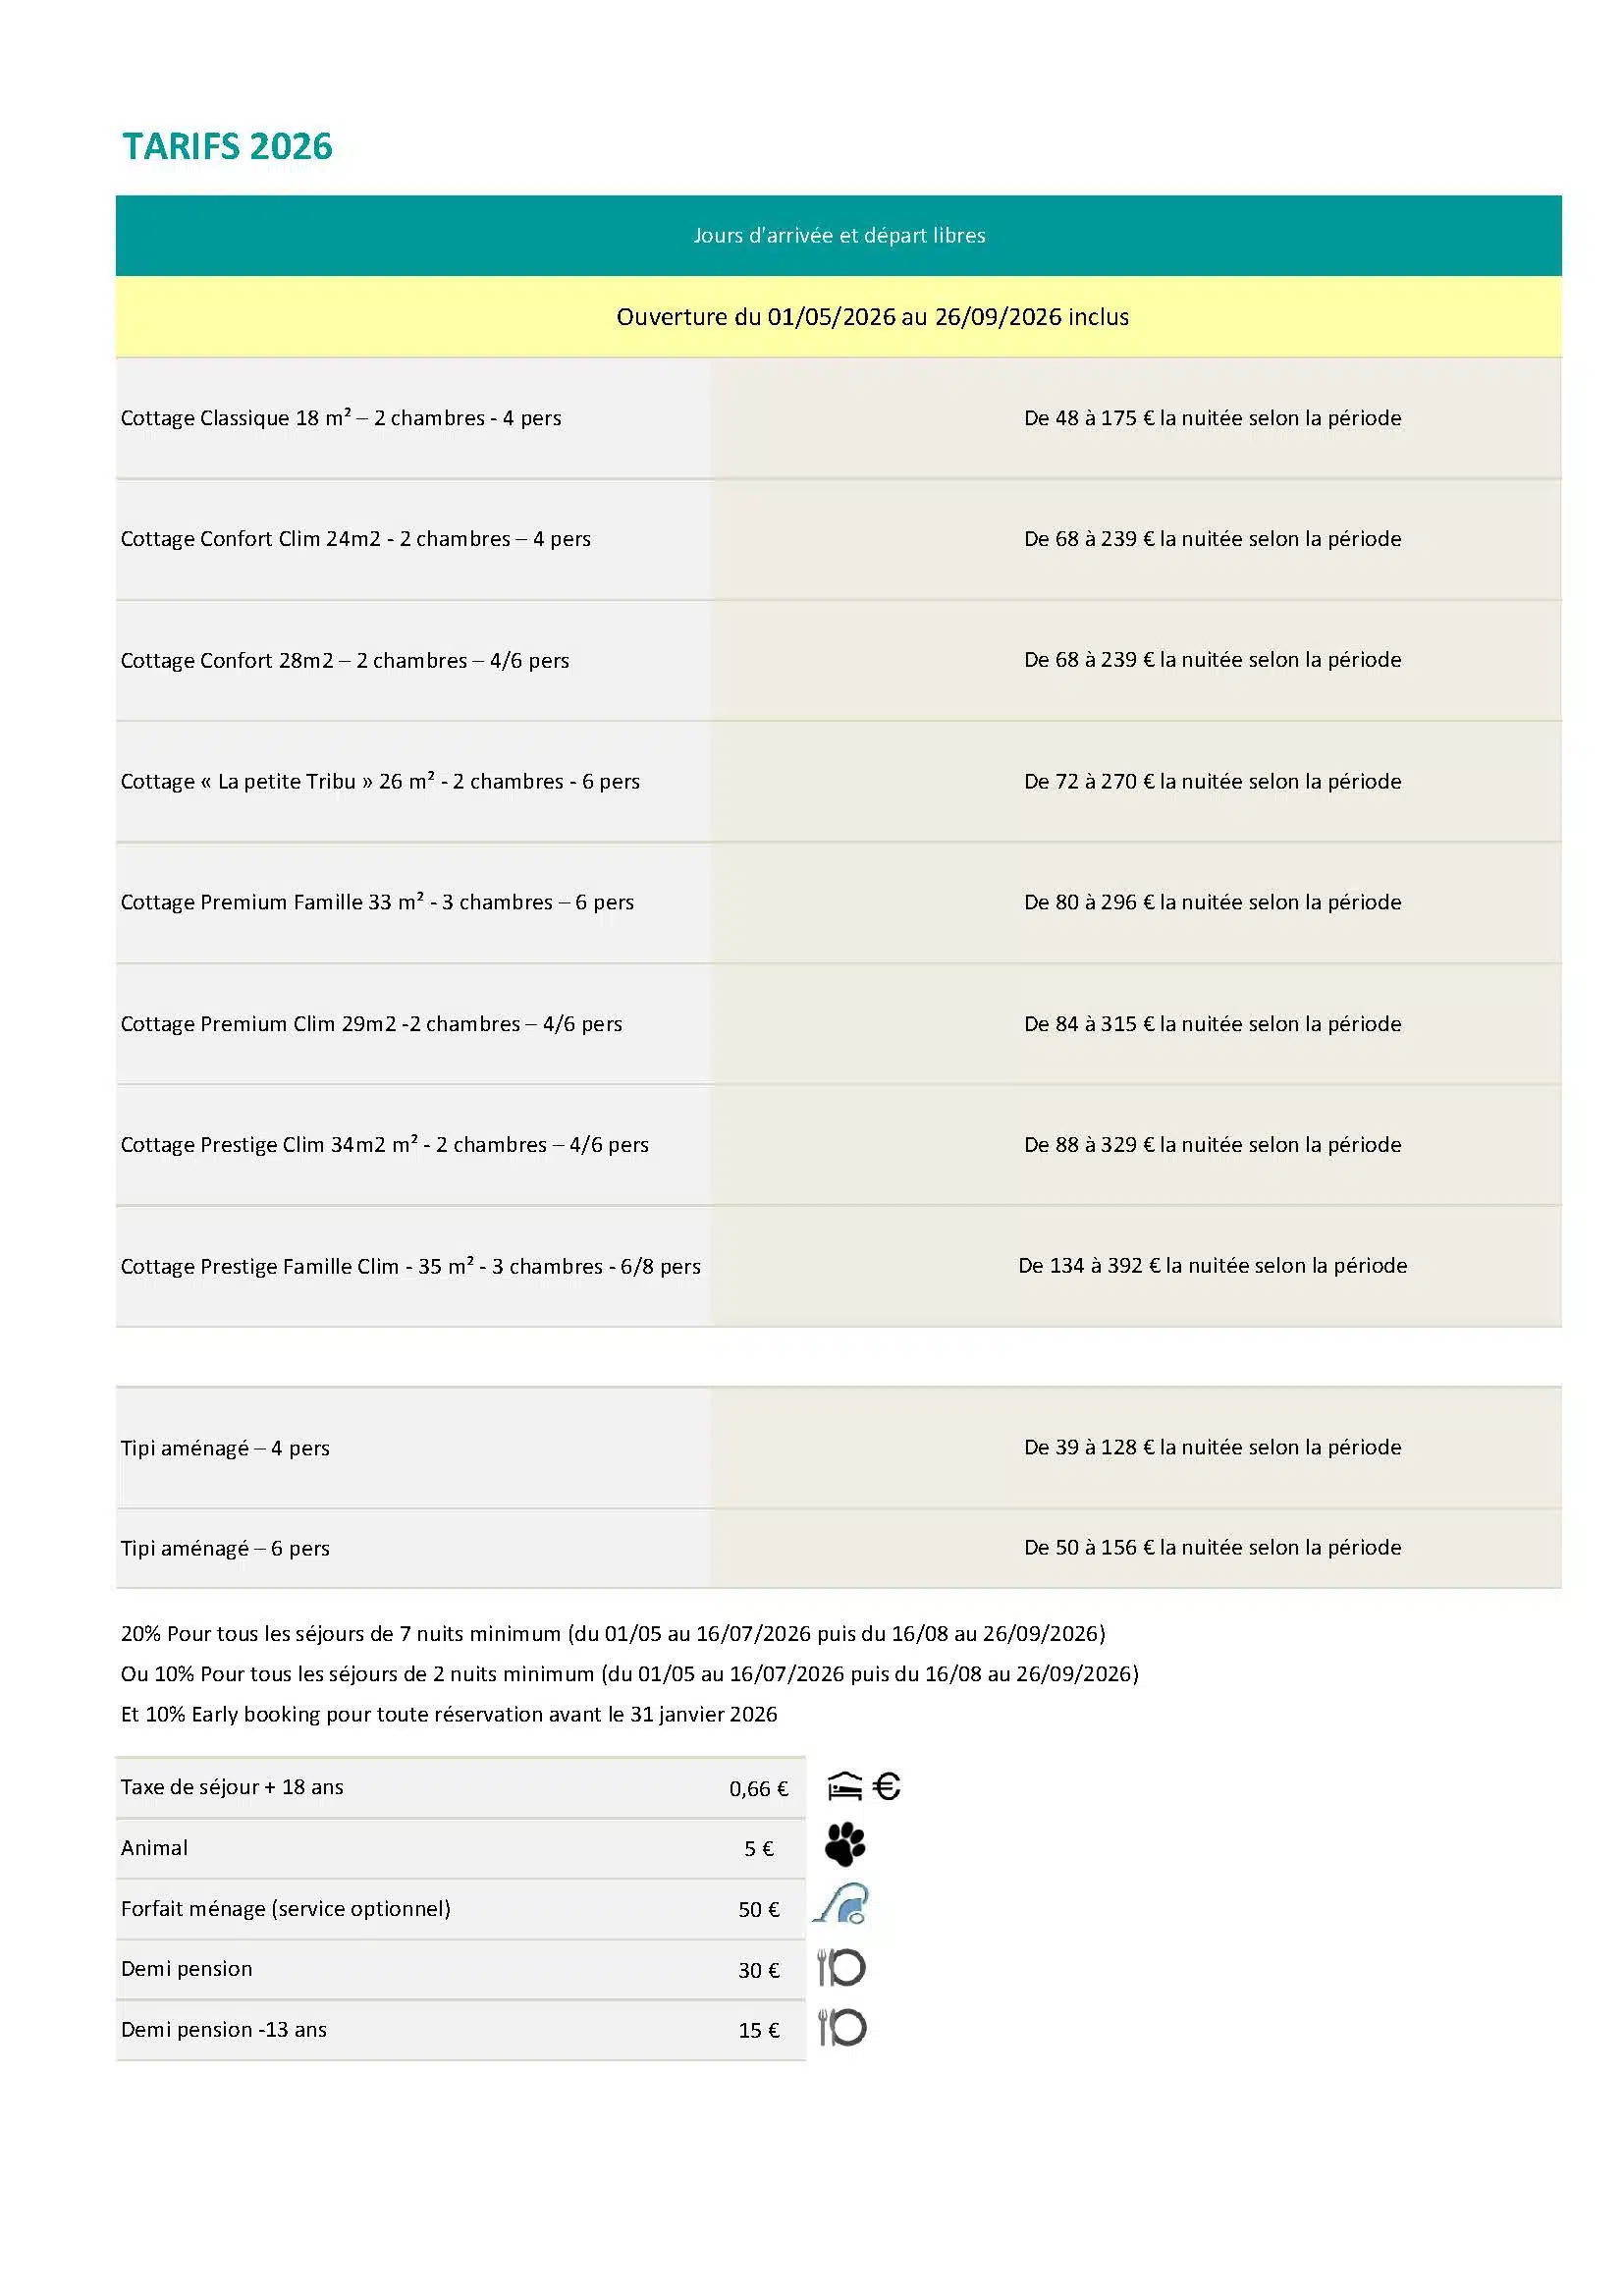The image size is (1624, 2296).
Task: Click the teal banner 'Jours d'arrivée et départ libres'
Action: (839, 236)
